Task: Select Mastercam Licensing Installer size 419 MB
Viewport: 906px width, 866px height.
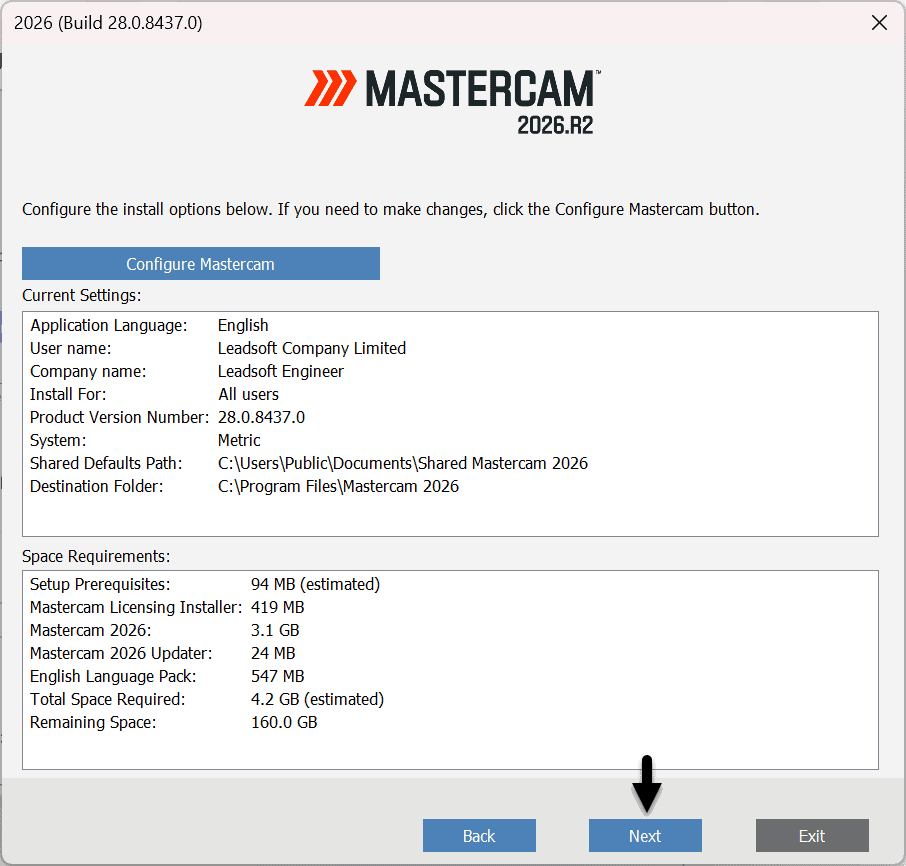Action: 277,607
